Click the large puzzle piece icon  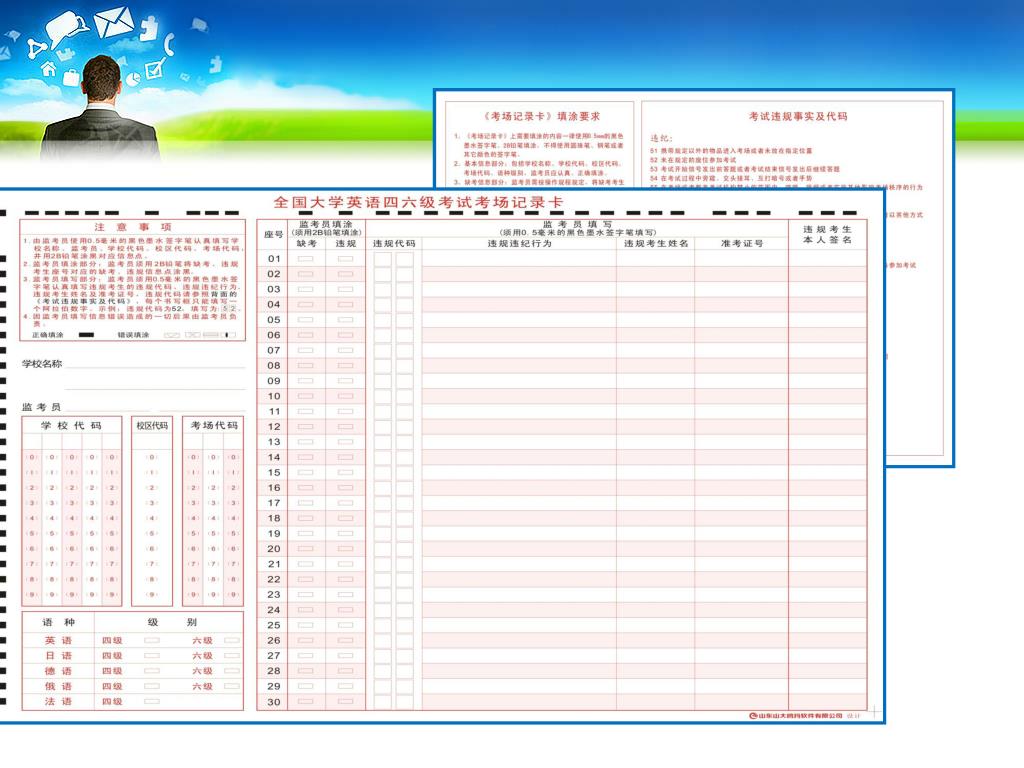[150, 28]
